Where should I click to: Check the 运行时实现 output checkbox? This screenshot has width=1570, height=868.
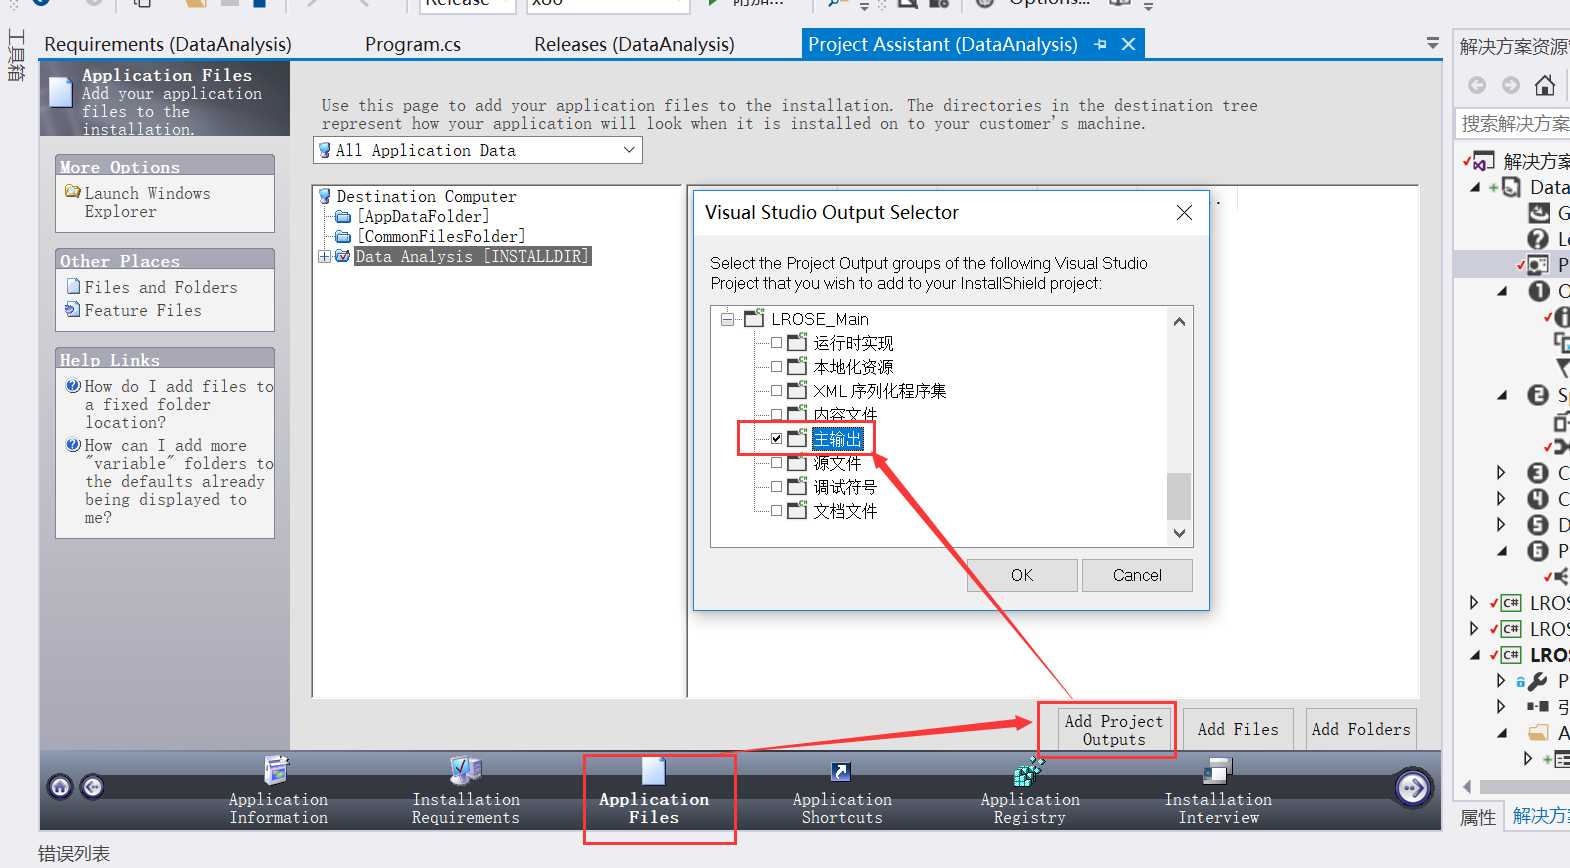776,342
